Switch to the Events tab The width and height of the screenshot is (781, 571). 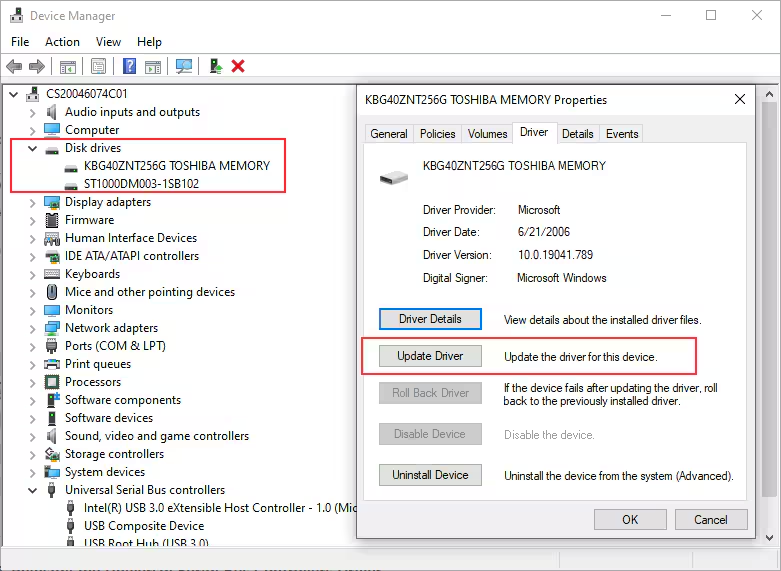click(622, 134)
